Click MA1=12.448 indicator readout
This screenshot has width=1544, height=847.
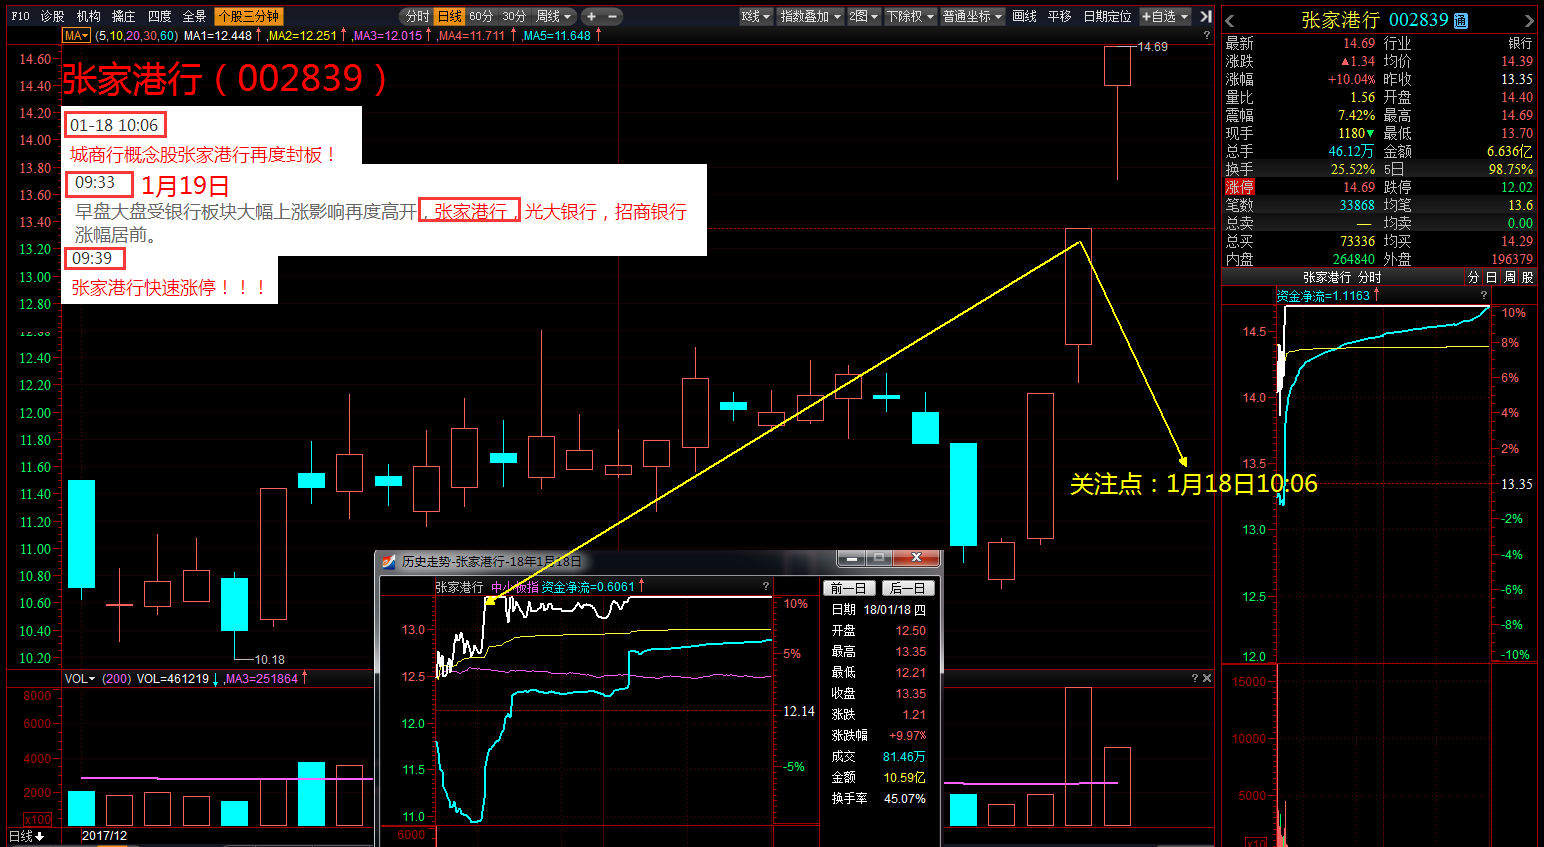click(218, 35)
